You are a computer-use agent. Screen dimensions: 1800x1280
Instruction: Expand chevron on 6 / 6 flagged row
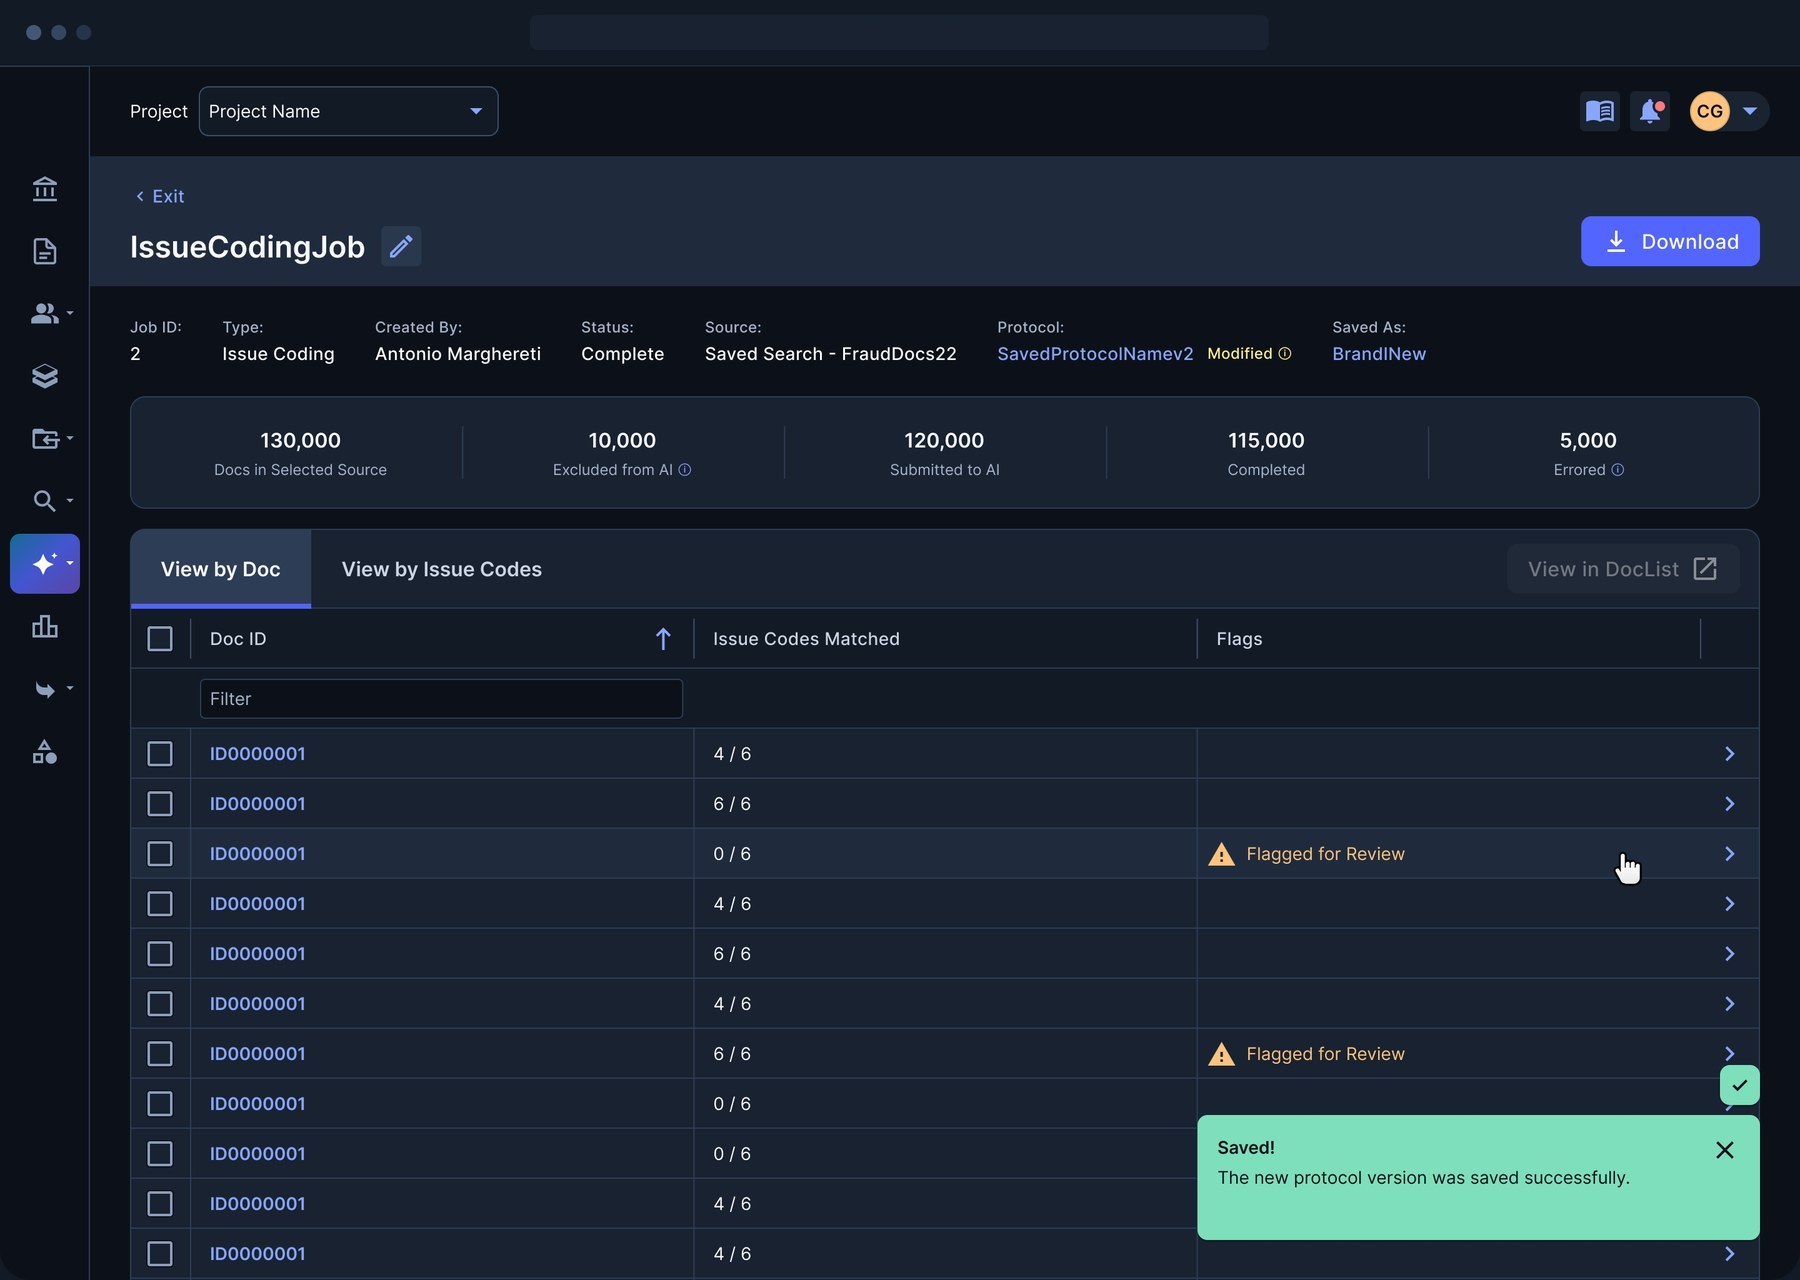(x=1730, y=1053)
